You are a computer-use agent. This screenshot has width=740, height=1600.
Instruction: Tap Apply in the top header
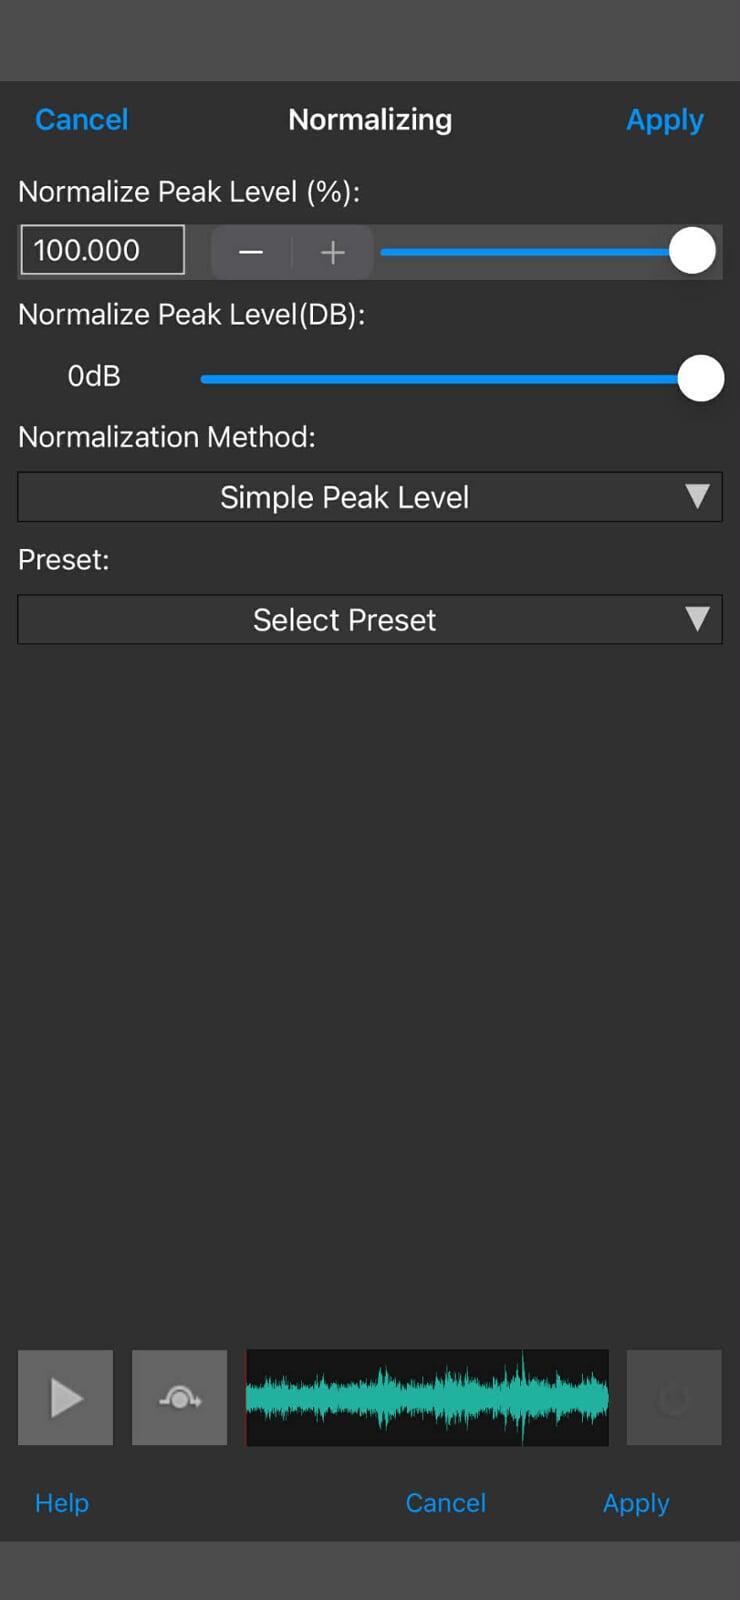(x=664, y=120)
